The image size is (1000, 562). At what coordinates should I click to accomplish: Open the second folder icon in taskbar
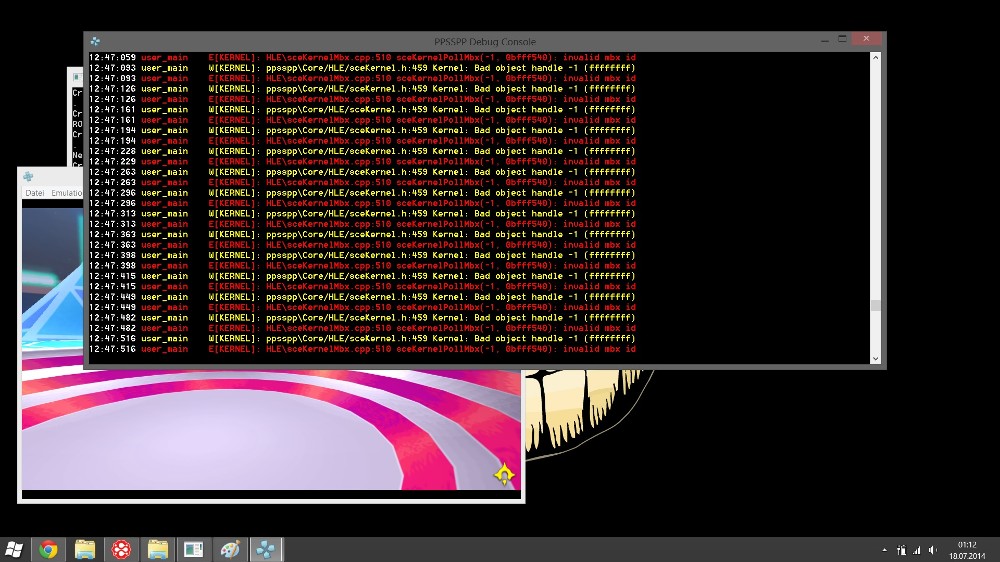[158, 549]
